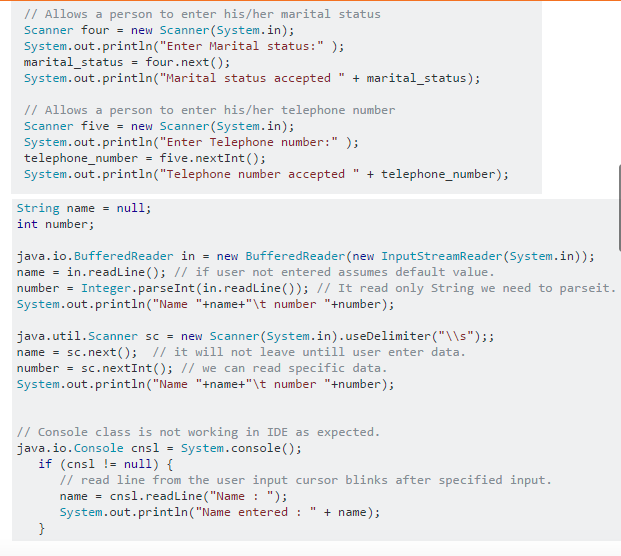Click the BufferedReader declaration line
Image resolution: width=621 pixels, height=556 pixels.
click(x=306, y=256)
